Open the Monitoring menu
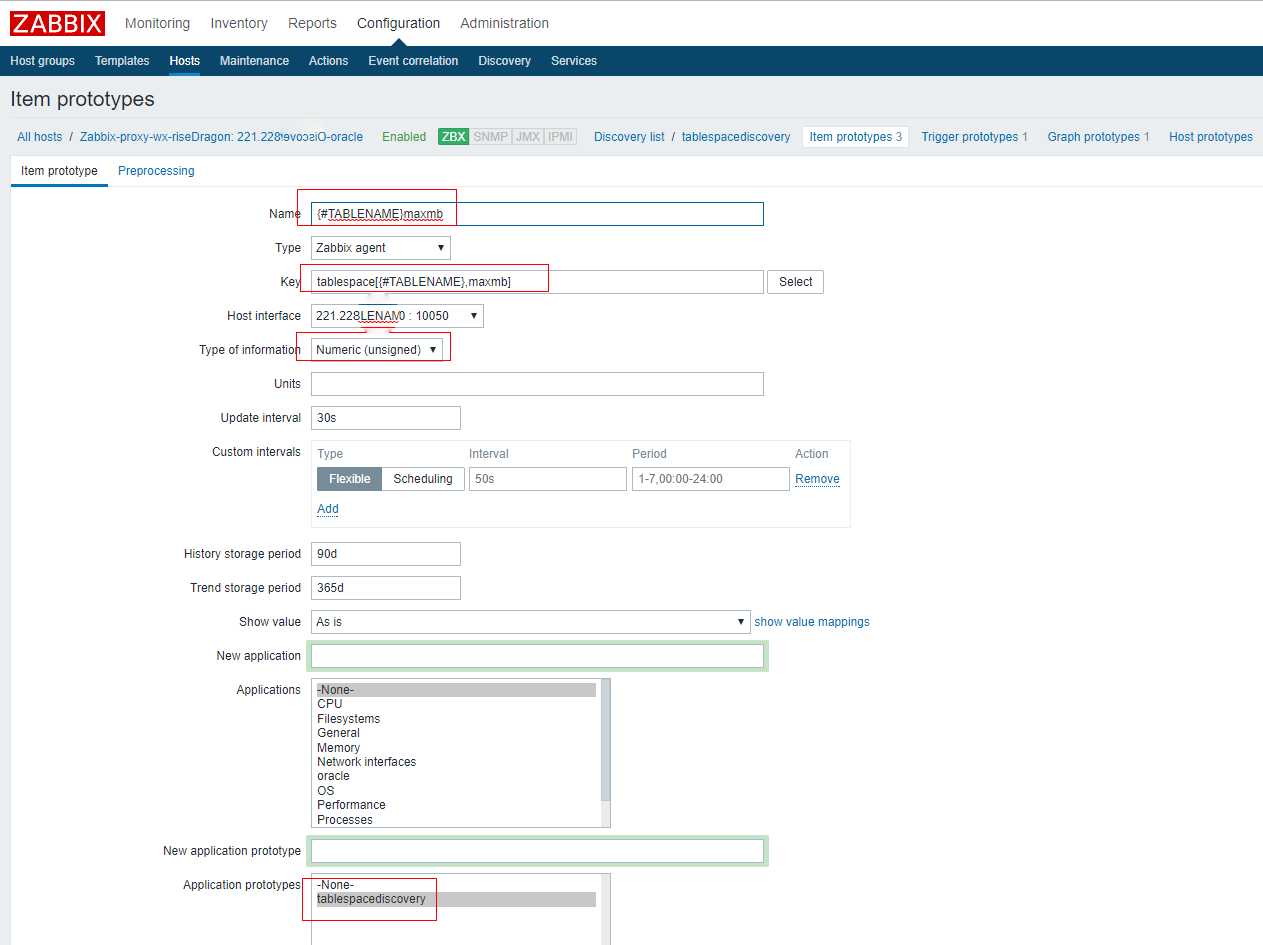The width and height of the screenshot is (1263, 945). 157,23
